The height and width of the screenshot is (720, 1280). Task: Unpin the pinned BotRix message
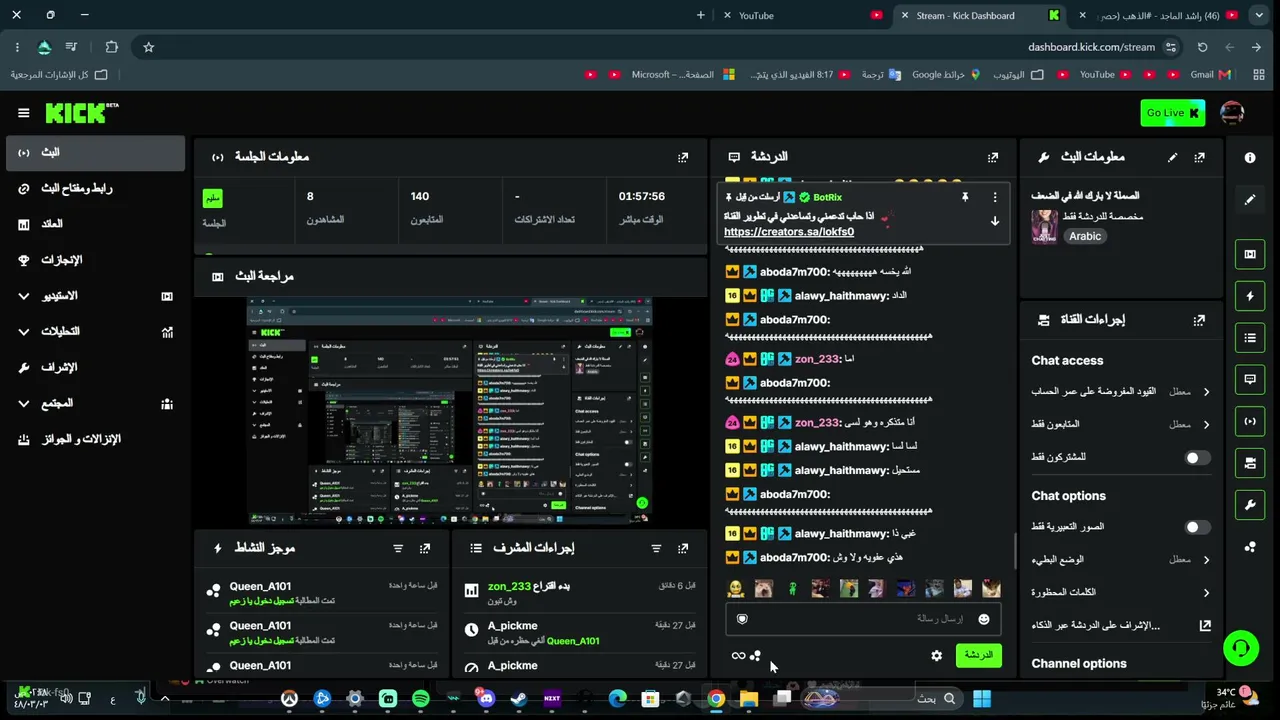(965, 197)
